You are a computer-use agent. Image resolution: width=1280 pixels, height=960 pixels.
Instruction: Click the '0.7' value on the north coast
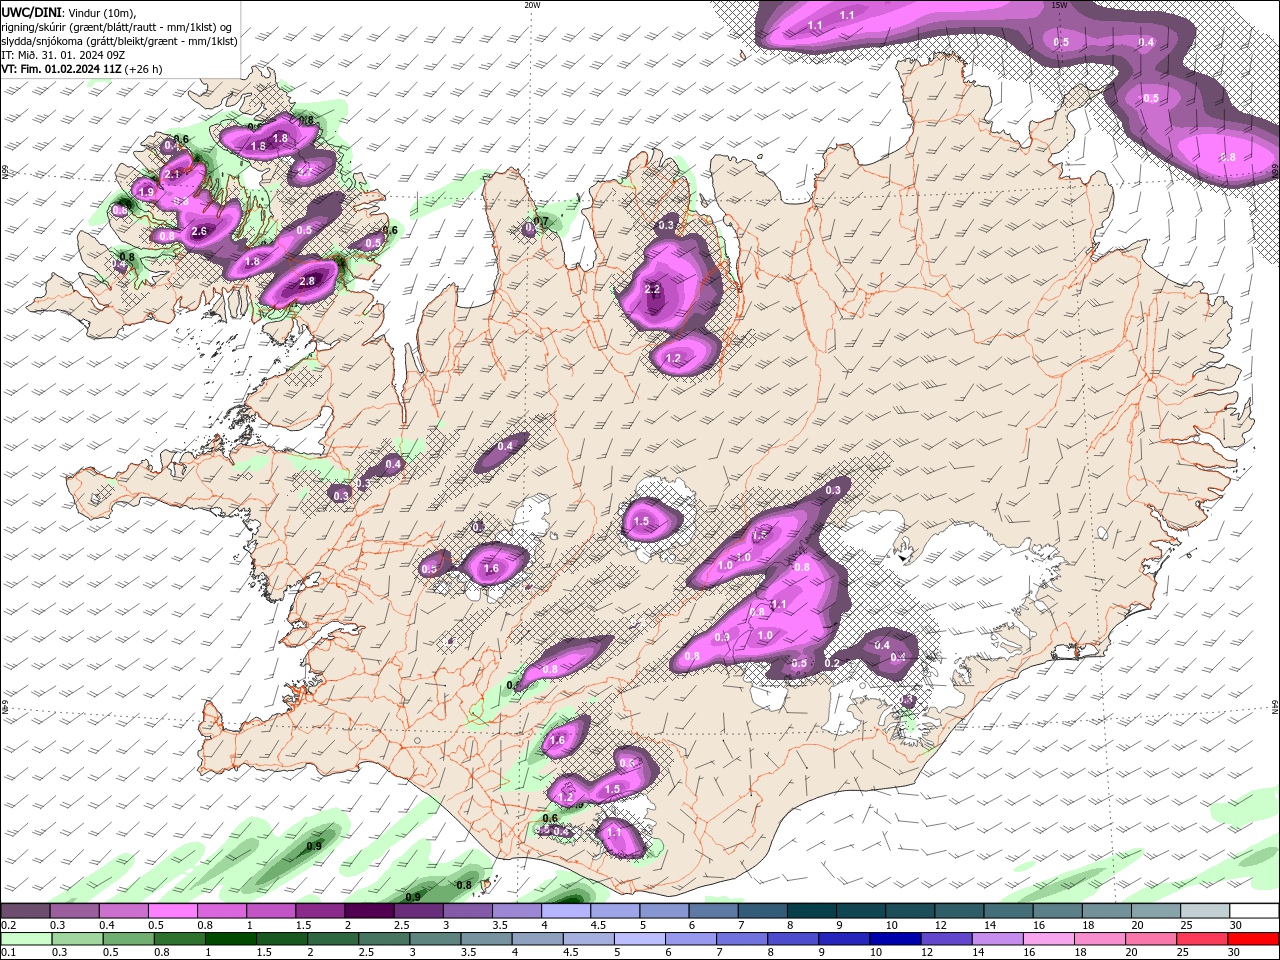[541, 221]
